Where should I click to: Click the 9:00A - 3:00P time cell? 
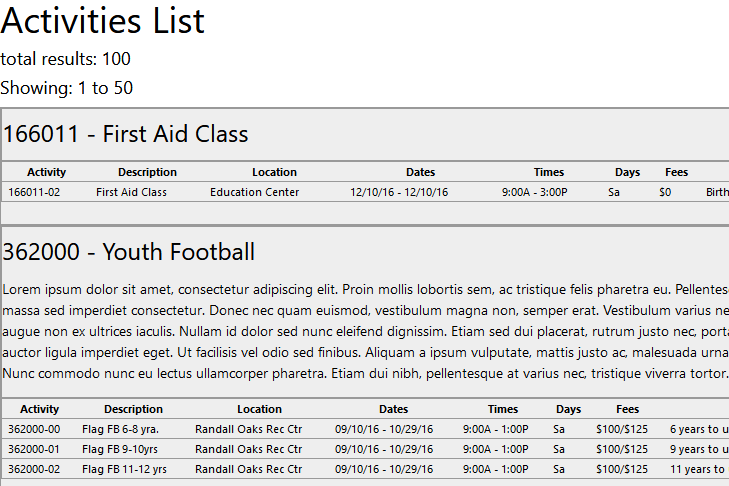[x=534, y=192]
